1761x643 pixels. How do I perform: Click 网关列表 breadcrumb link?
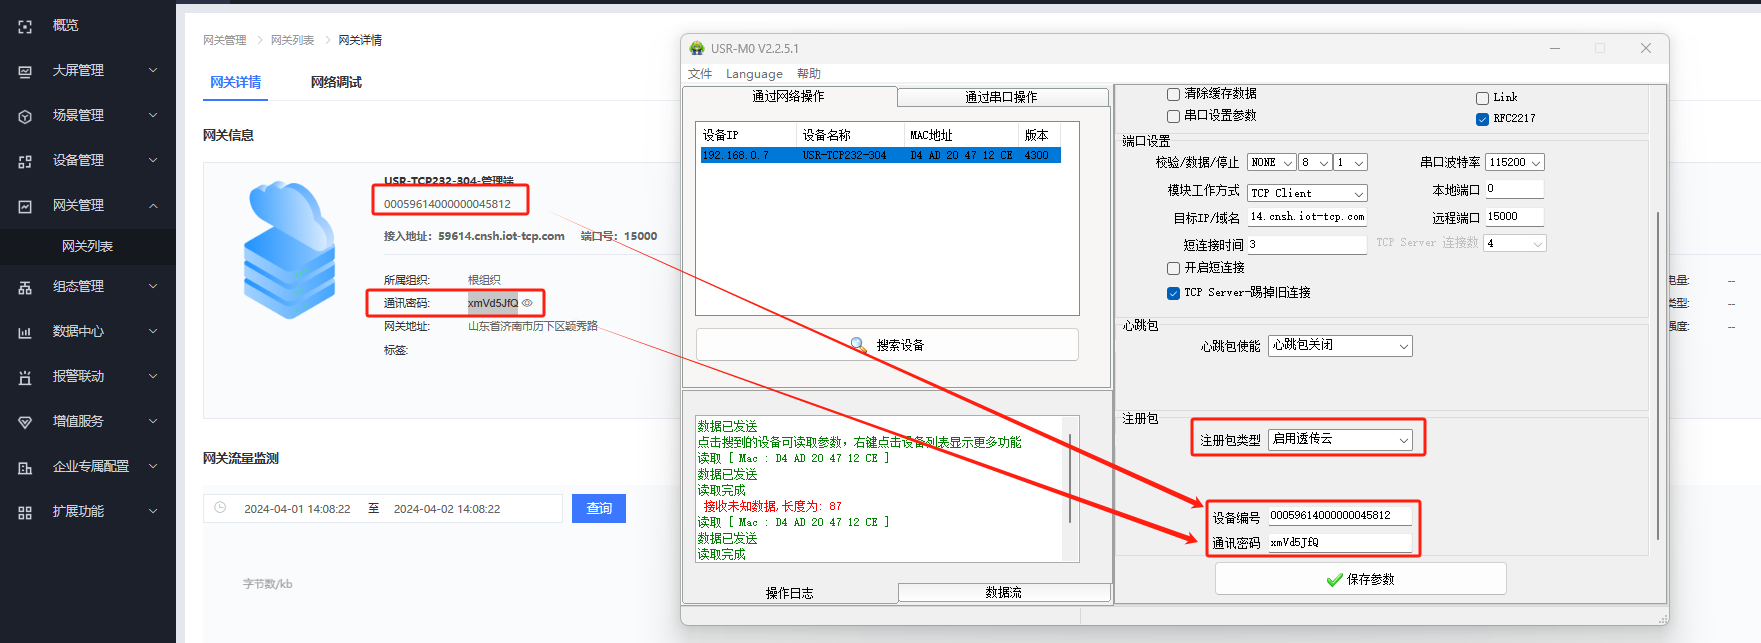pyautogui.click(x=293, y=40)
